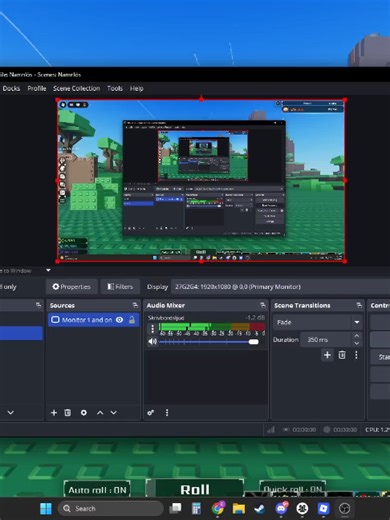Select the Monitor 1 source row
This screenshot has height=520, width=390.
click(x=93, y=320)
